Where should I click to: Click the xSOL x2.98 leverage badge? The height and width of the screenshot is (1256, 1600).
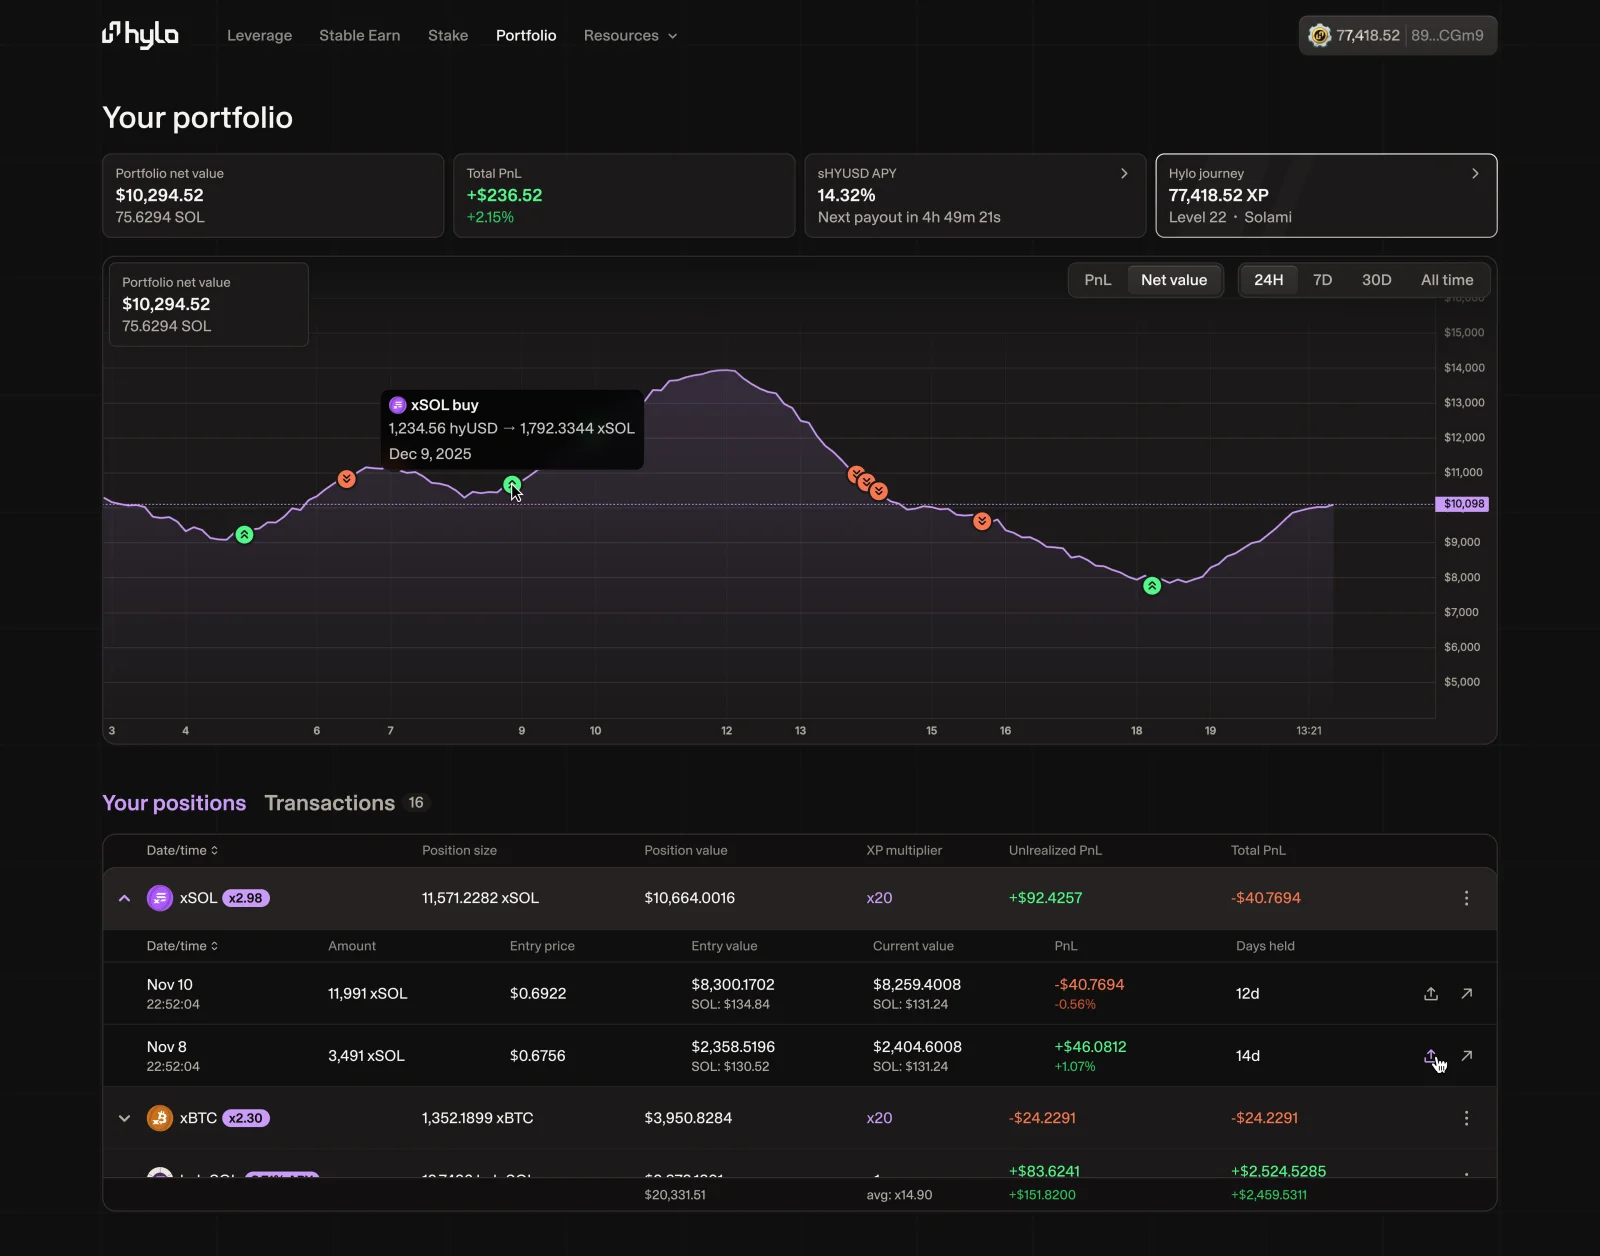[245, 898]
